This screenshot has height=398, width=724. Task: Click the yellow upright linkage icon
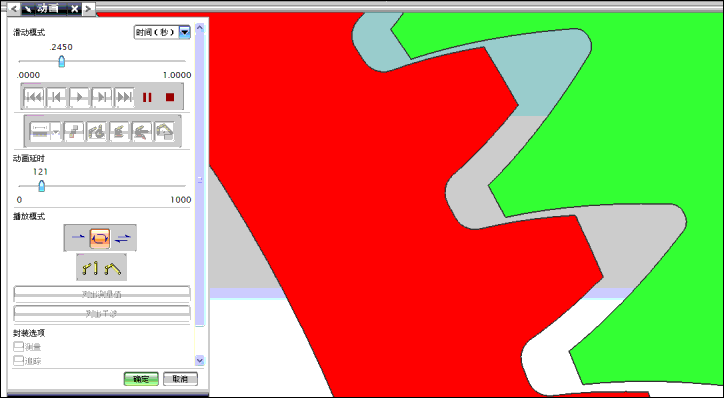(90, 268)
